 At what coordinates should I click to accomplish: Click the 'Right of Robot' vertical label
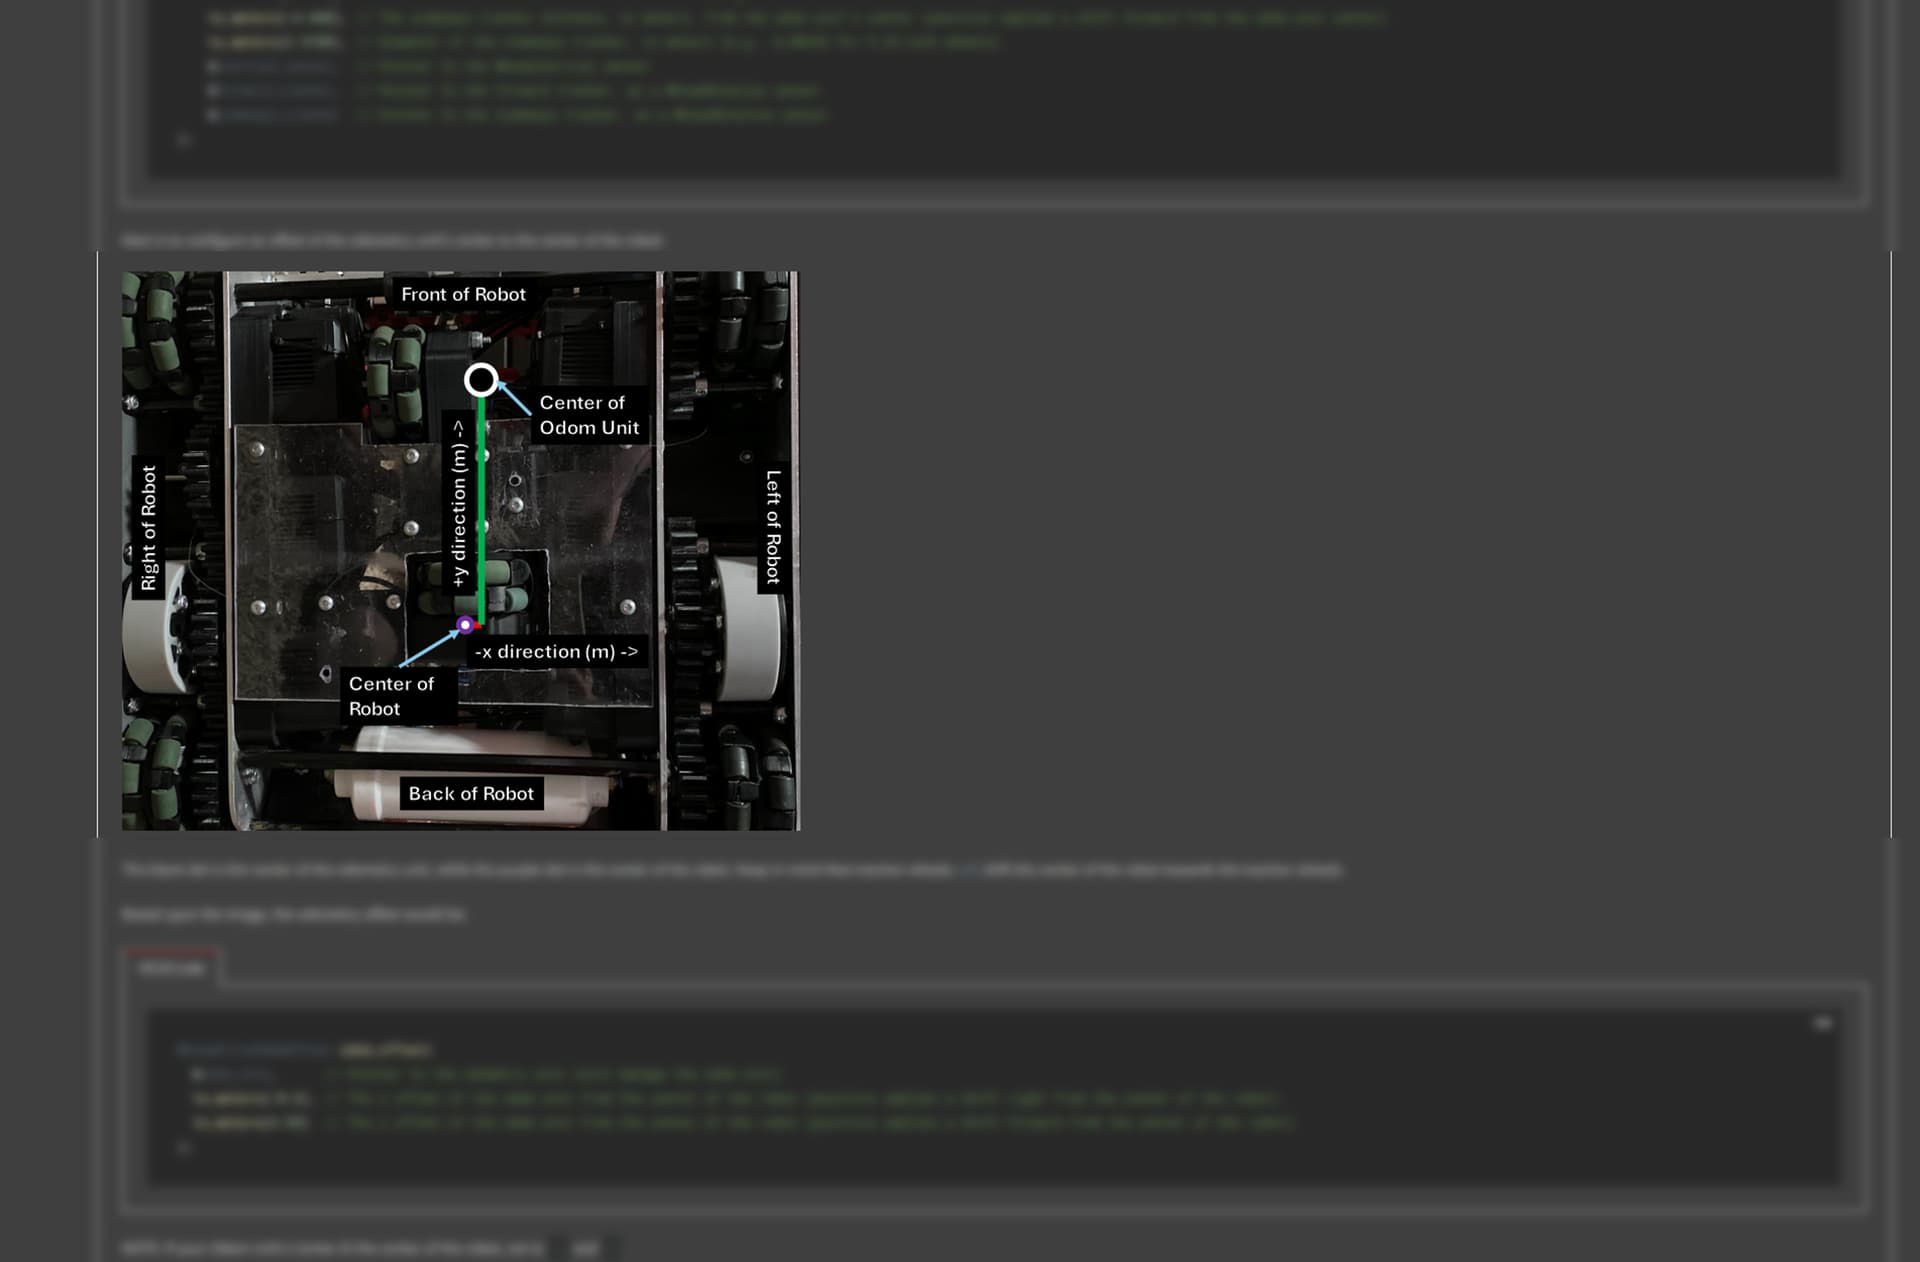click(x=149, y=527)
